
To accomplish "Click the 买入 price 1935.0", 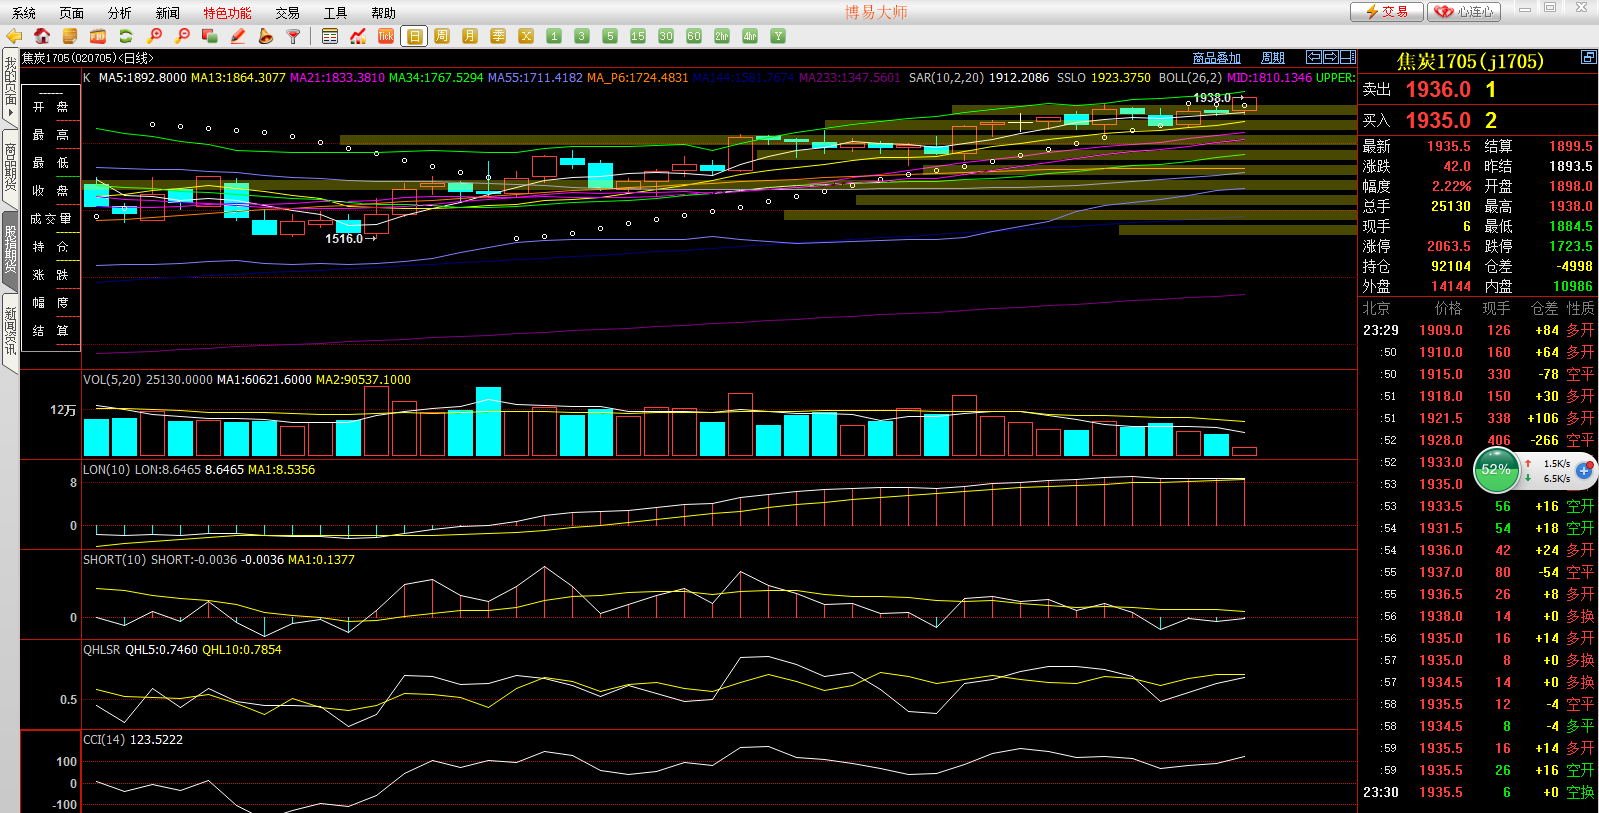I will pos(1438,120).
